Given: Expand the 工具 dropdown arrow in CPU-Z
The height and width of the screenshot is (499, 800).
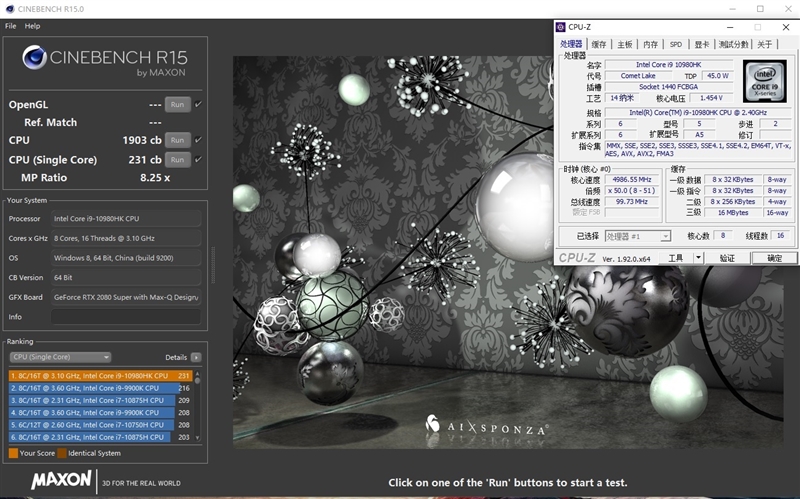Looking at the screenshot, I should [698, 258].
